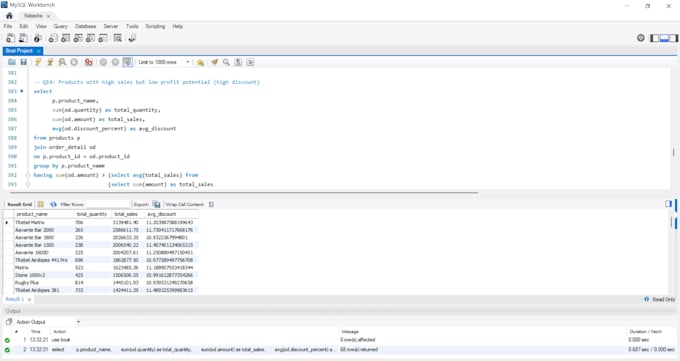This screenshot has height=361, width=680.
Task: Toggle the auto-commit mode button
Action: 127,62
